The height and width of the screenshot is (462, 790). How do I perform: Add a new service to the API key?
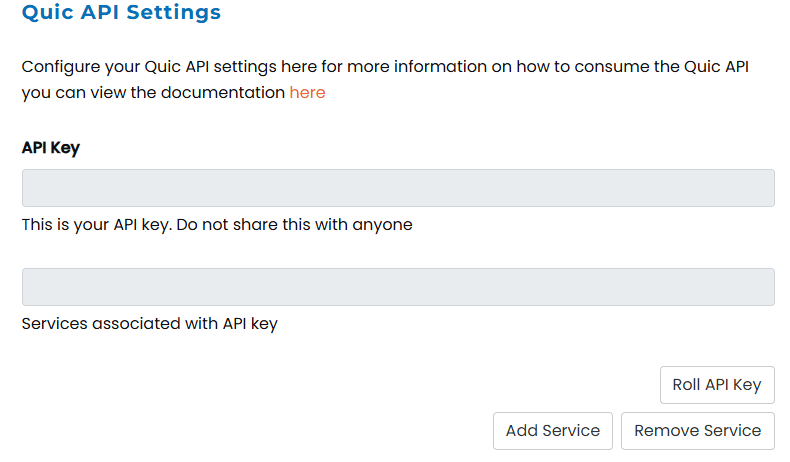coord(552,431)
